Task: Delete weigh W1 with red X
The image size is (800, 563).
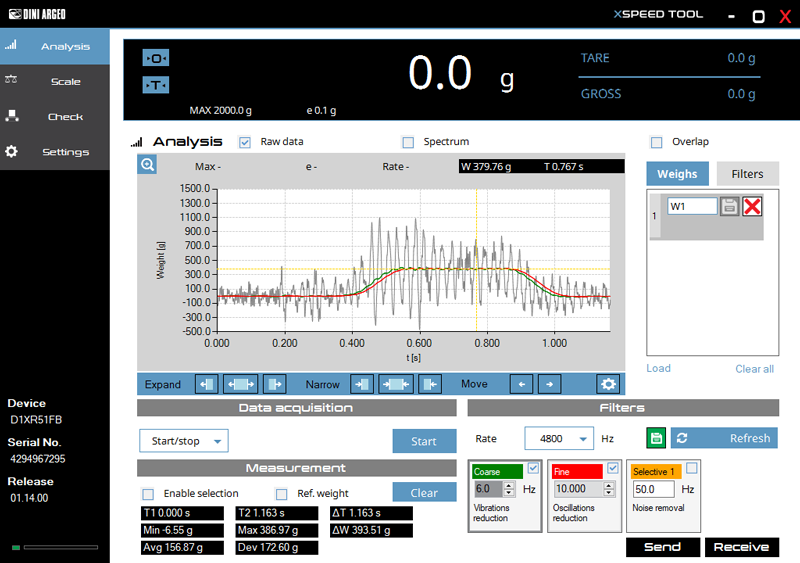Action: point(752,206)
